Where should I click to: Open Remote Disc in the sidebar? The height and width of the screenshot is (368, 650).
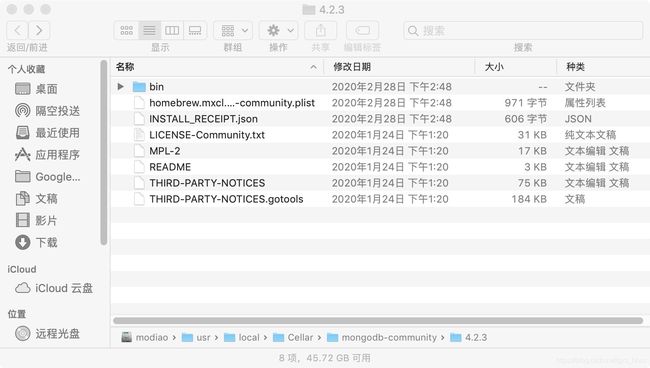click(x=47, y=333)
